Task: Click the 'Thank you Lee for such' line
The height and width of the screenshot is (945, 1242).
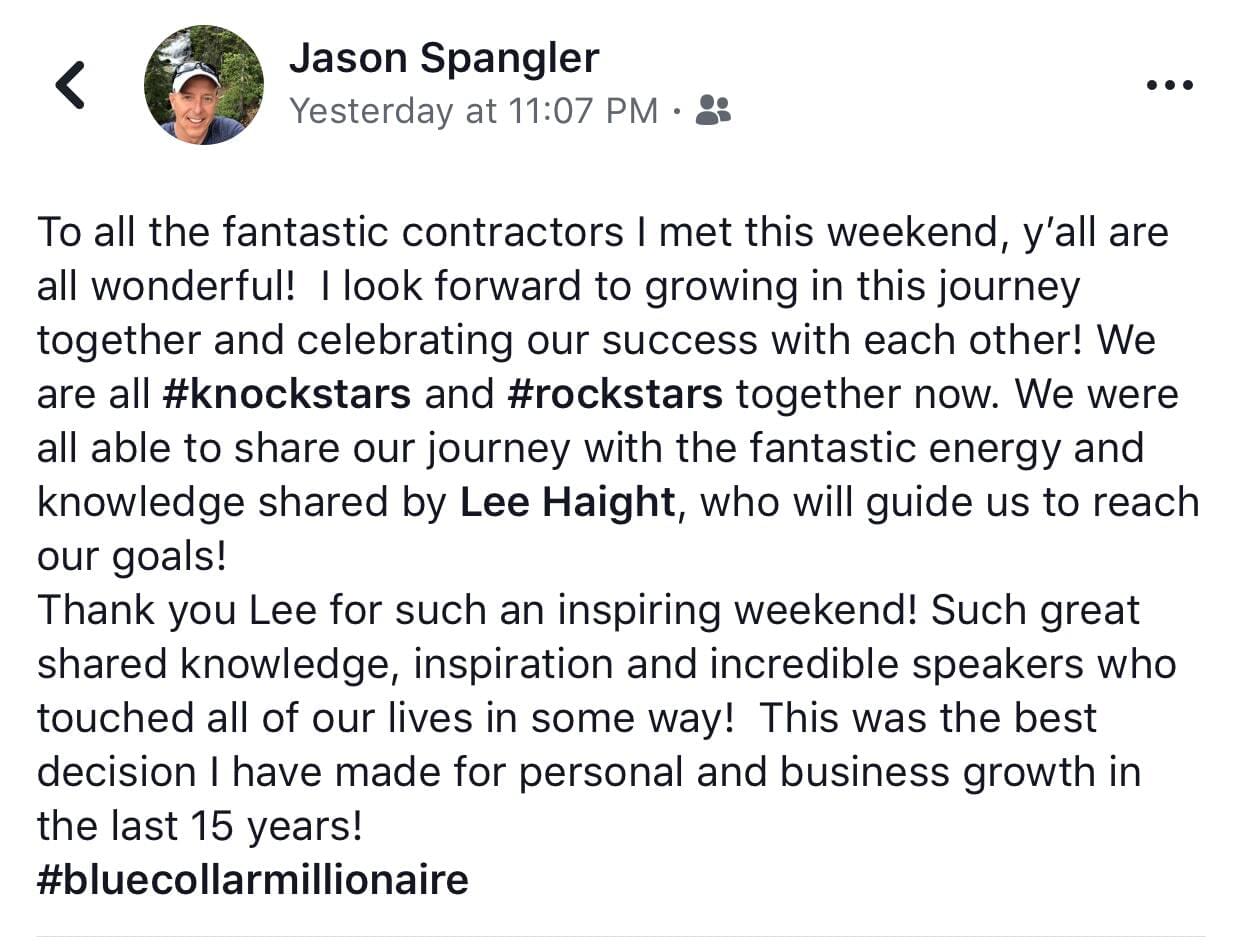Action: click(588, 610)
